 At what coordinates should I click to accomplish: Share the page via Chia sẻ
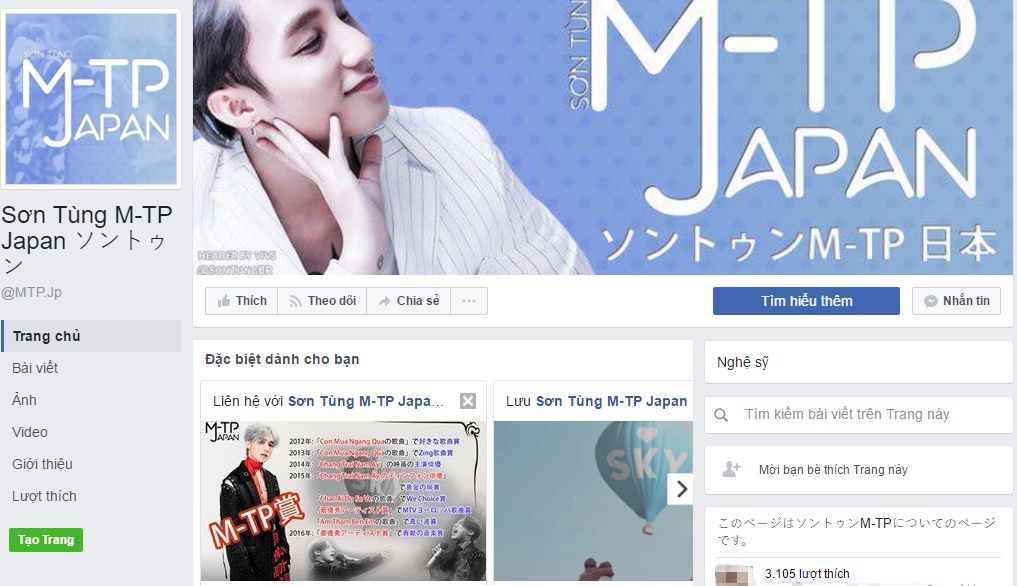409,301
